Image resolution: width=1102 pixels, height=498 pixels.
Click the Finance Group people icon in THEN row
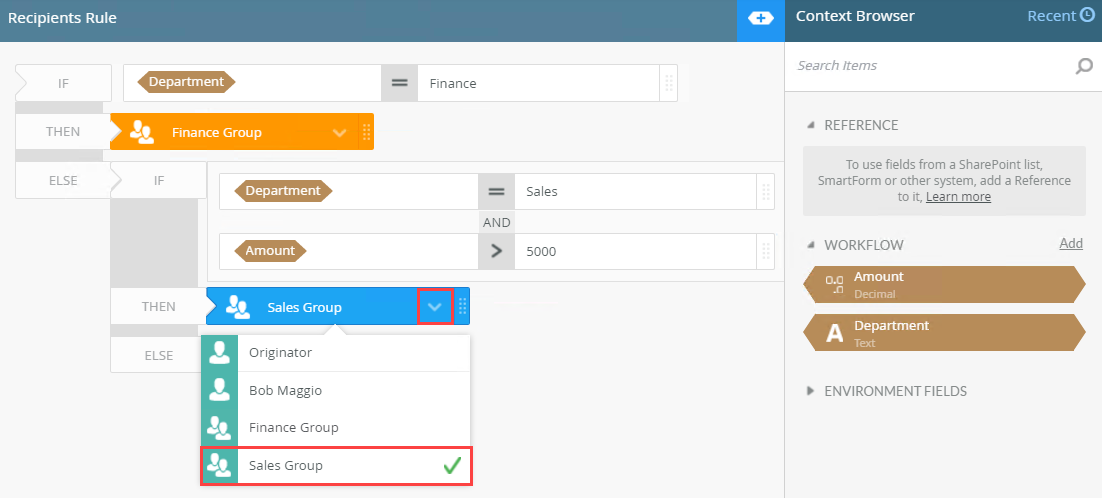142,132
